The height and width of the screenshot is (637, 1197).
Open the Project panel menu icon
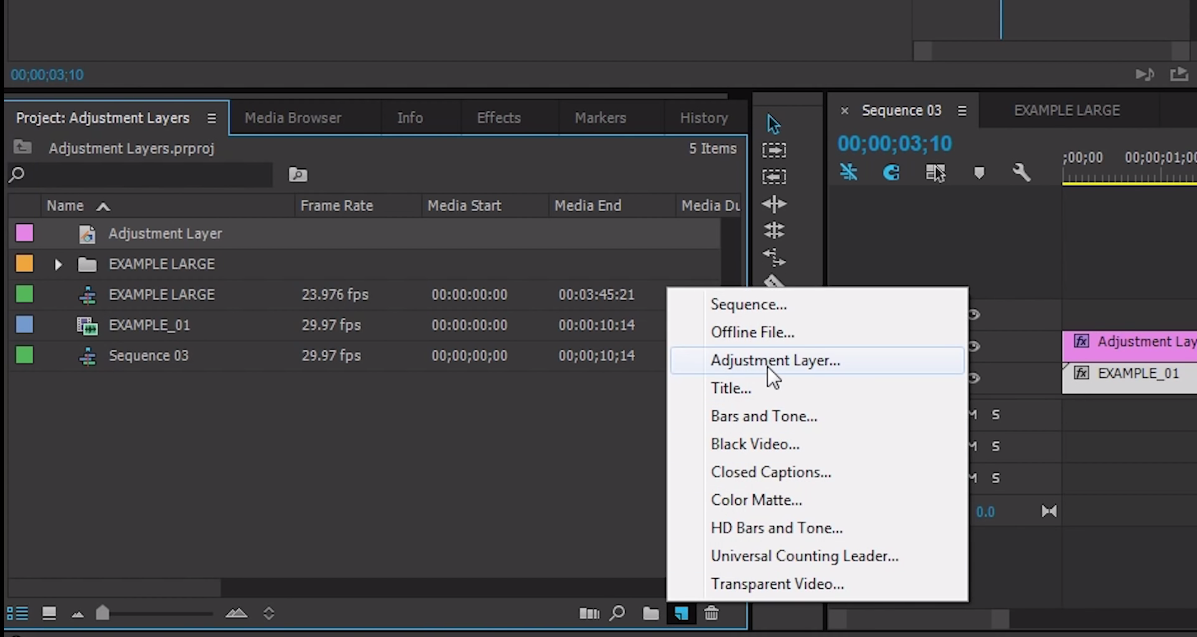pos(211,118)
